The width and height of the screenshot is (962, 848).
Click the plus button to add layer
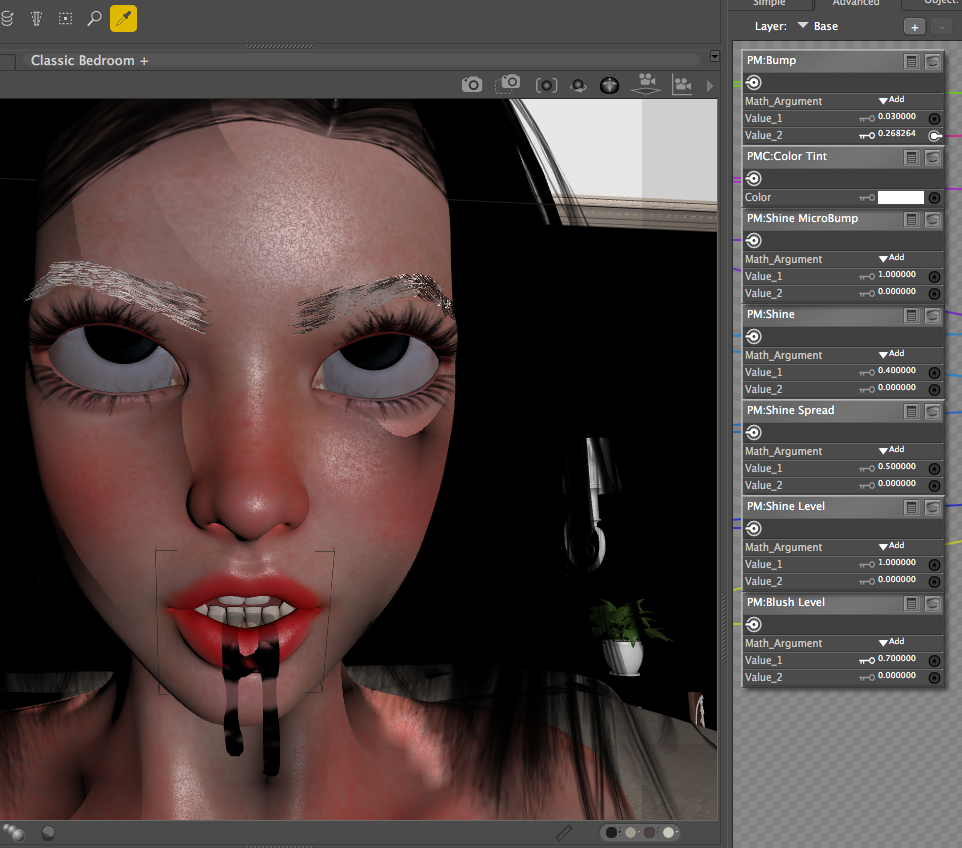coord(914,27)
